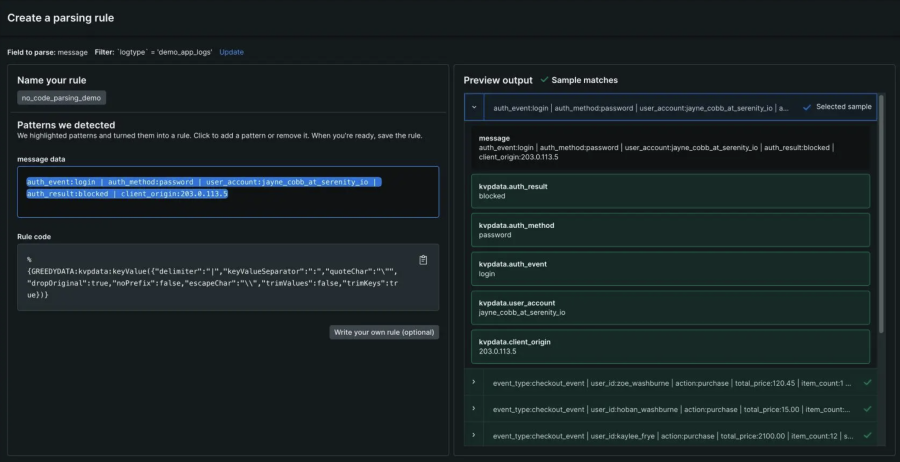Click the 'Create a parsing rule' title
The height and width of the screenshot is (462, 900).
coord(61,18)
